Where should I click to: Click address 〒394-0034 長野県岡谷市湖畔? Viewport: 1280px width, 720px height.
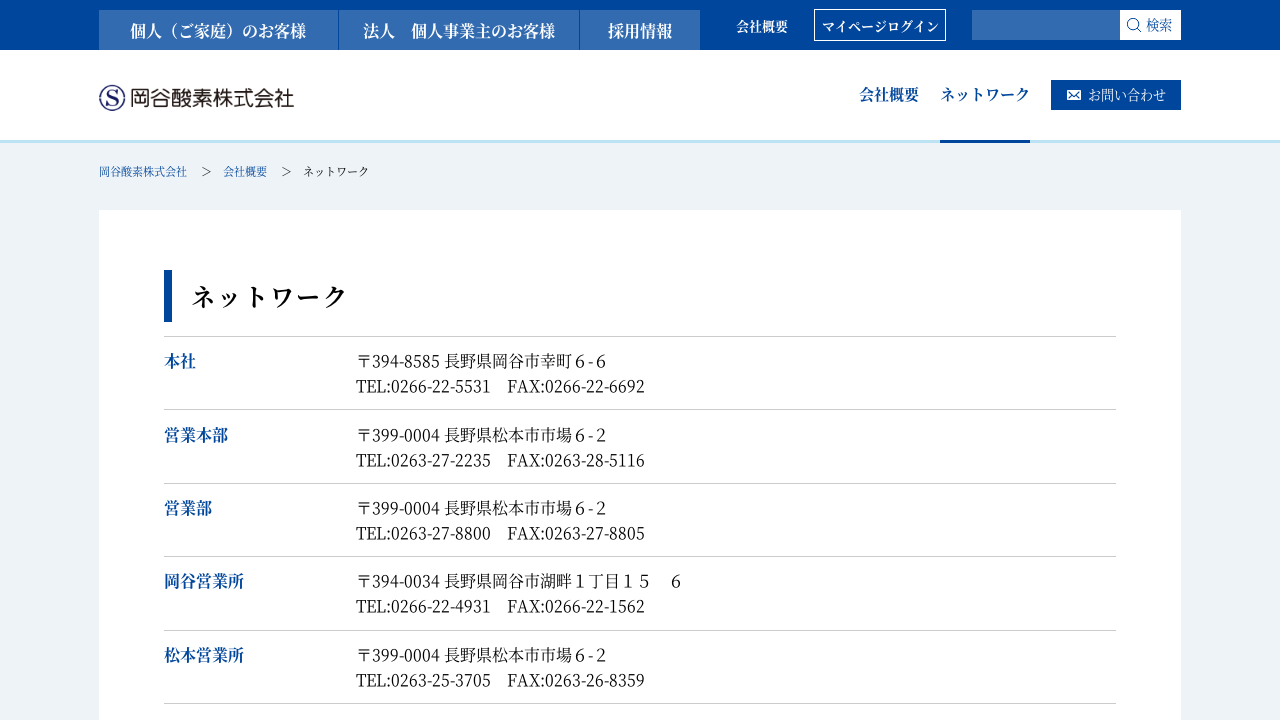point(519,581)
